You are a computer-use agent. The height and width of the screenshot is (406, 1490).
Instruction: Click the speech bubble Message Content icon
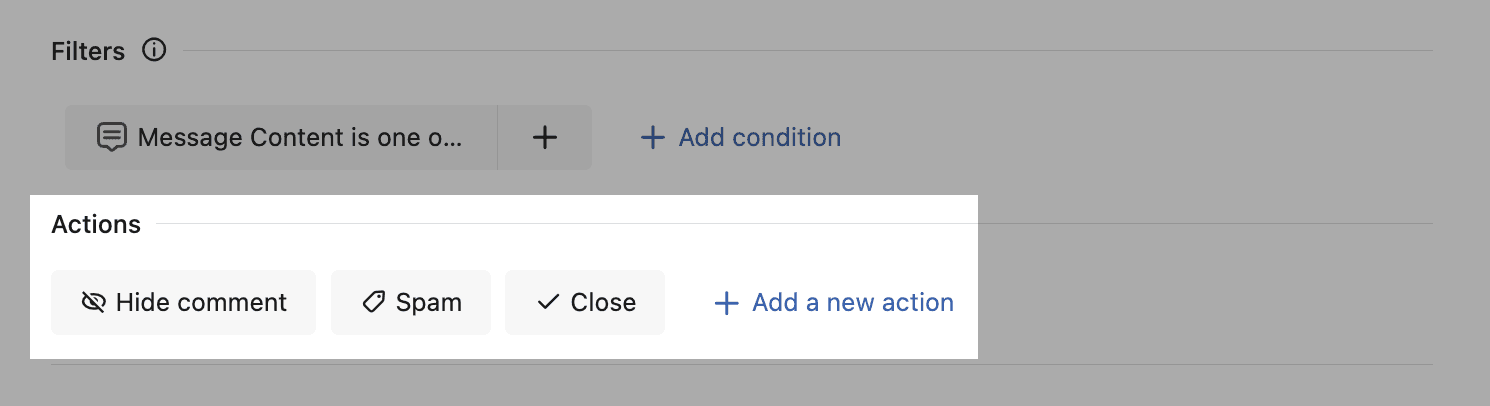tap(111, 137)
